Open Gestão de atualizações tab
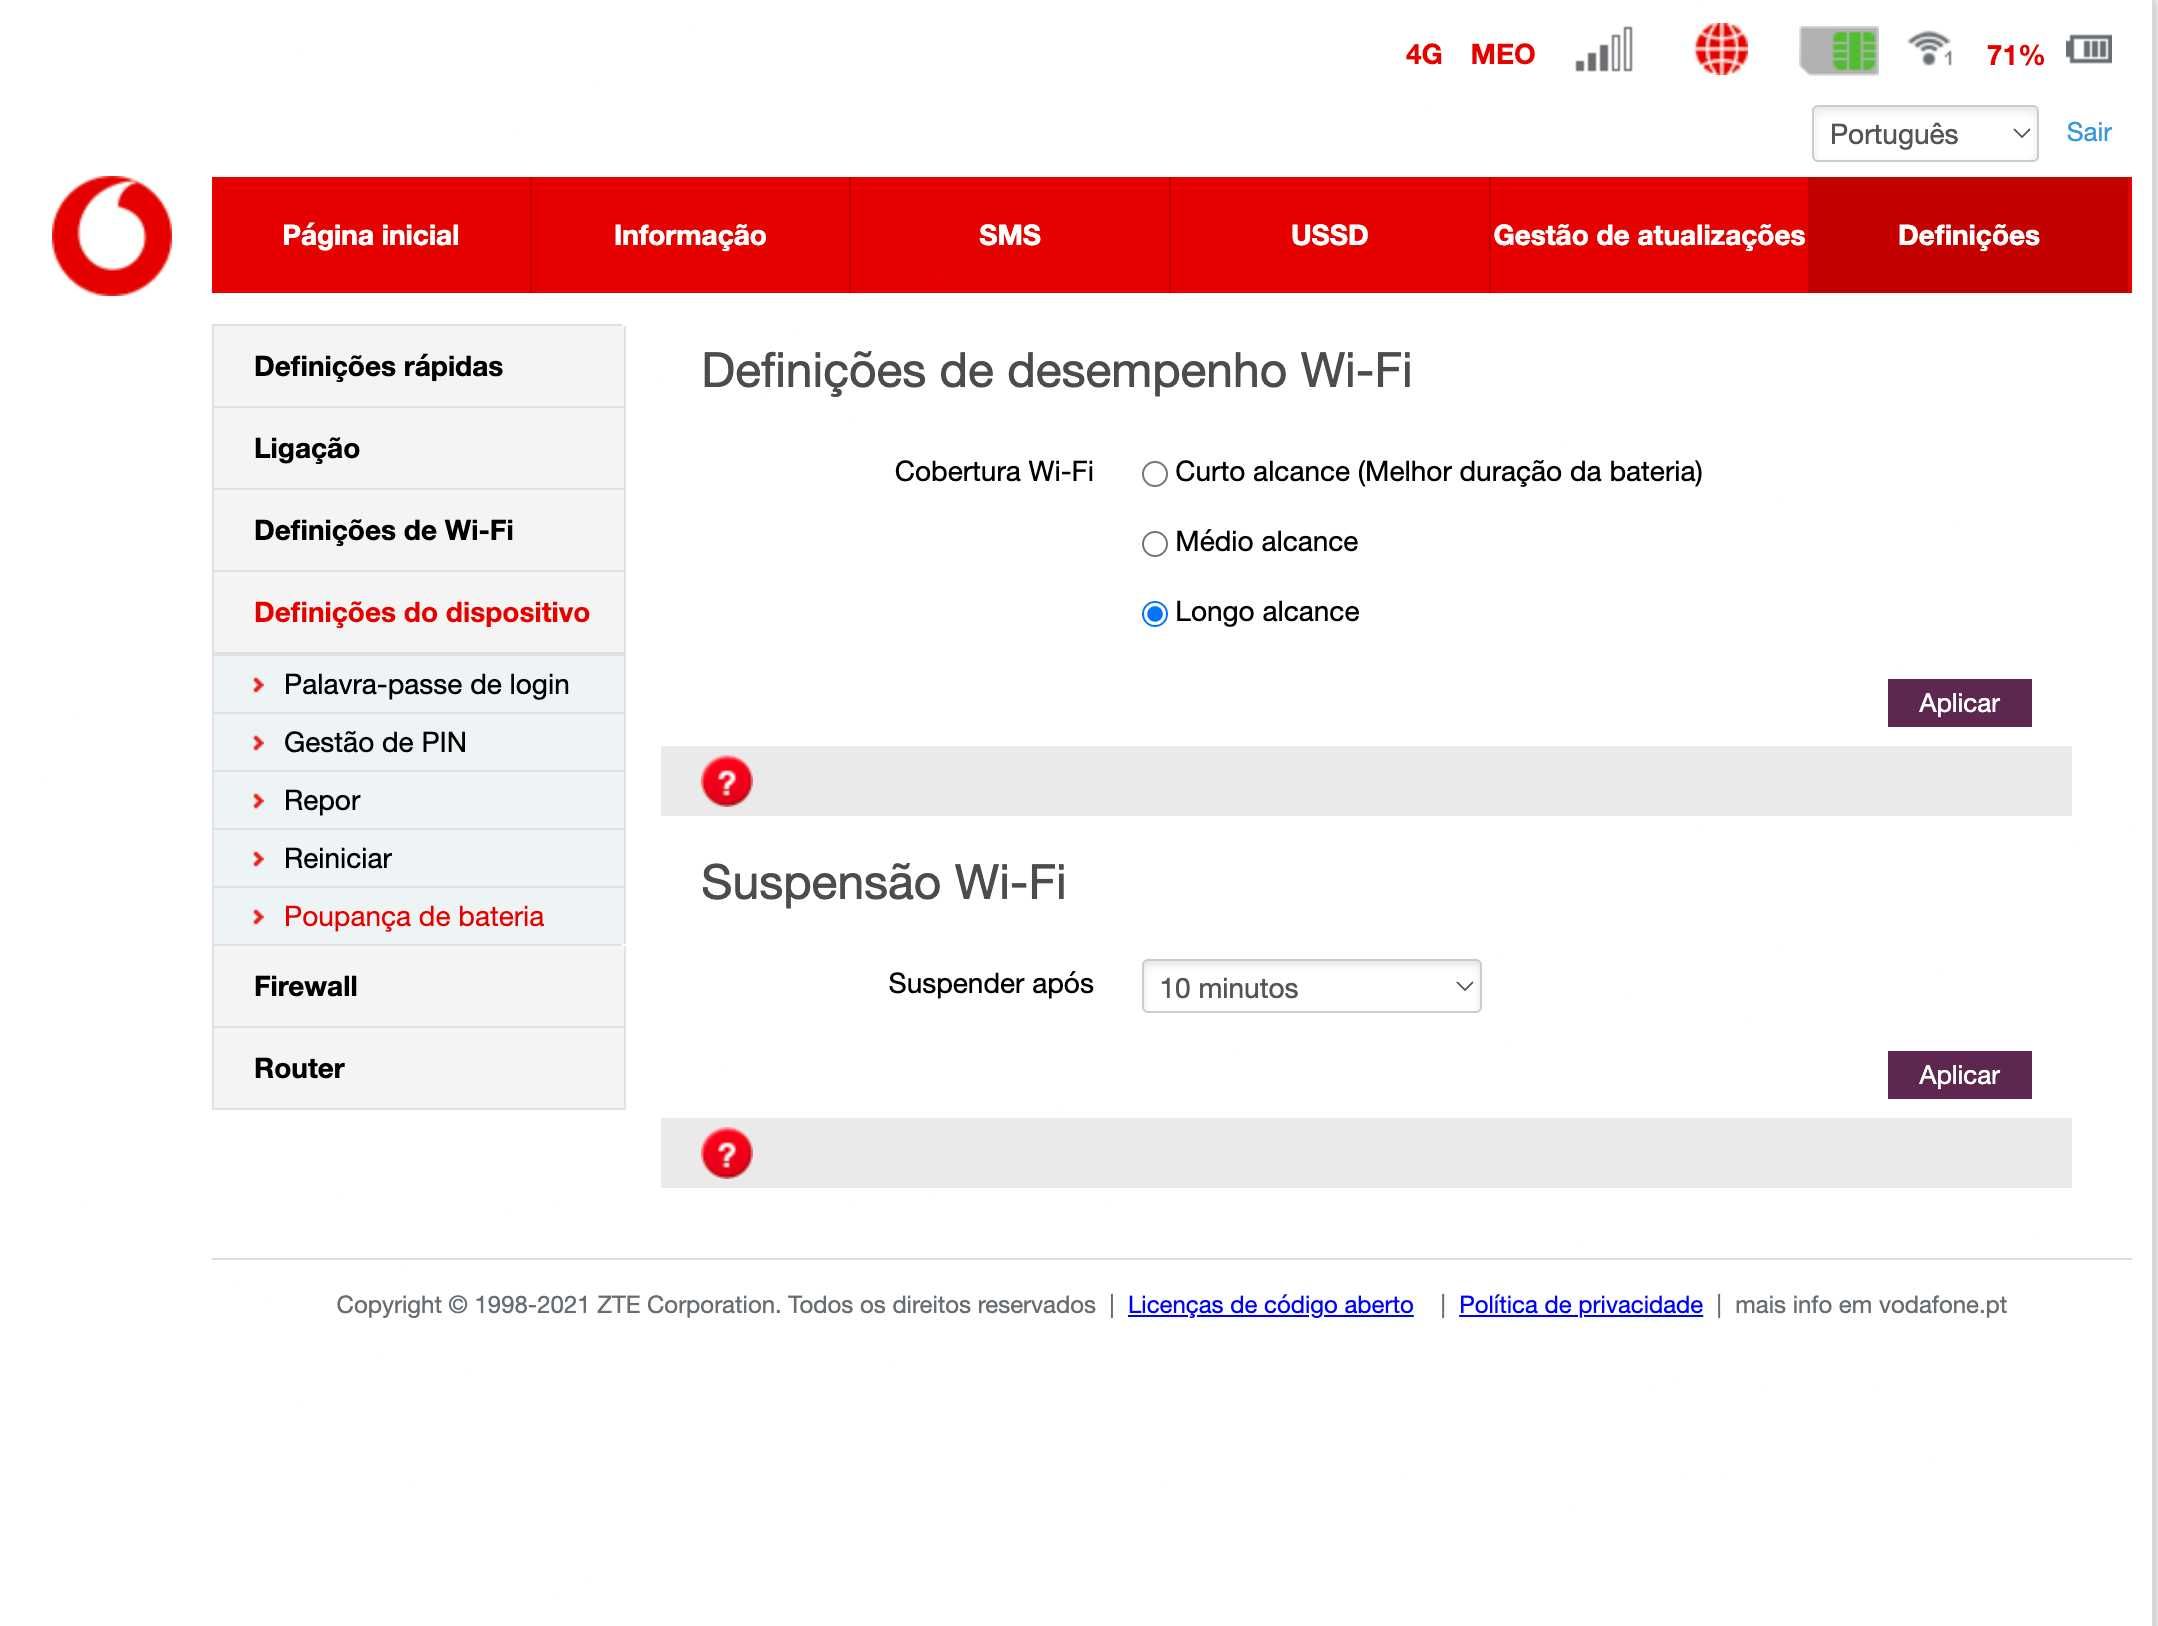The height and width of the screenshot is (1626, 2158). click(1649, 235)
